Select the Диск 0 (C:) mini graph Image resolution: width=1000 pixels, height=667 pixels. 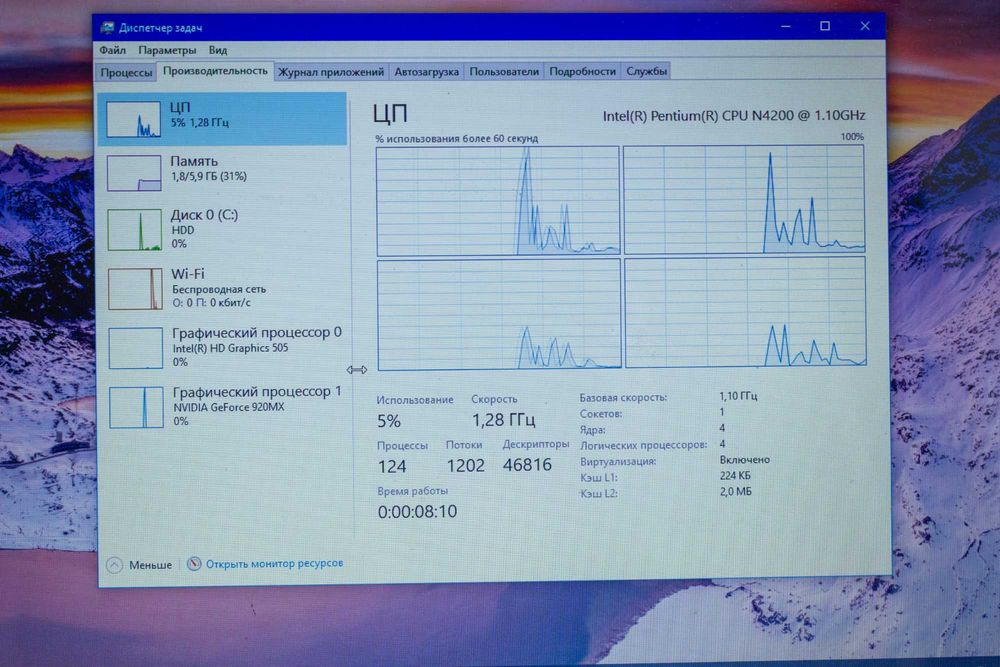tap(135, 230)
